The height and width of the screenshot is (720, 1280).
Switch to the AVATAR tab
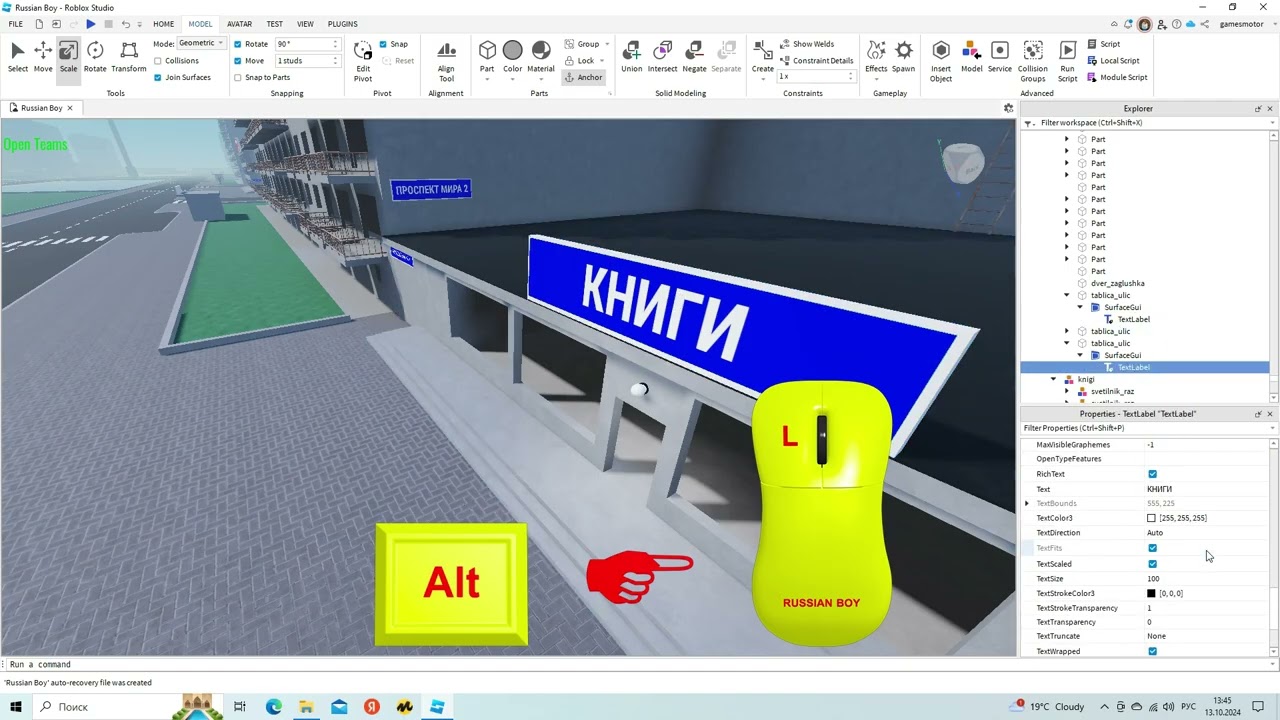click(239, 23)
